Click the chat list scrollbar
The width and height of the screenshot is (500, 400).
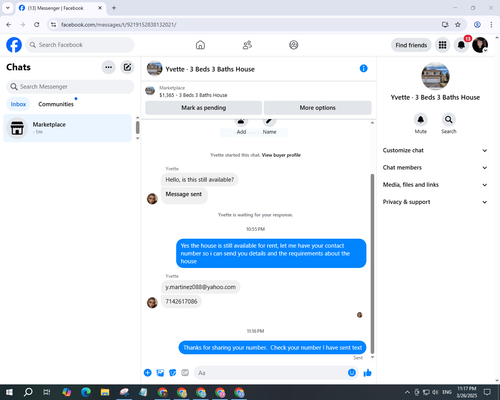pyautogui.click(x=137, y=127)
